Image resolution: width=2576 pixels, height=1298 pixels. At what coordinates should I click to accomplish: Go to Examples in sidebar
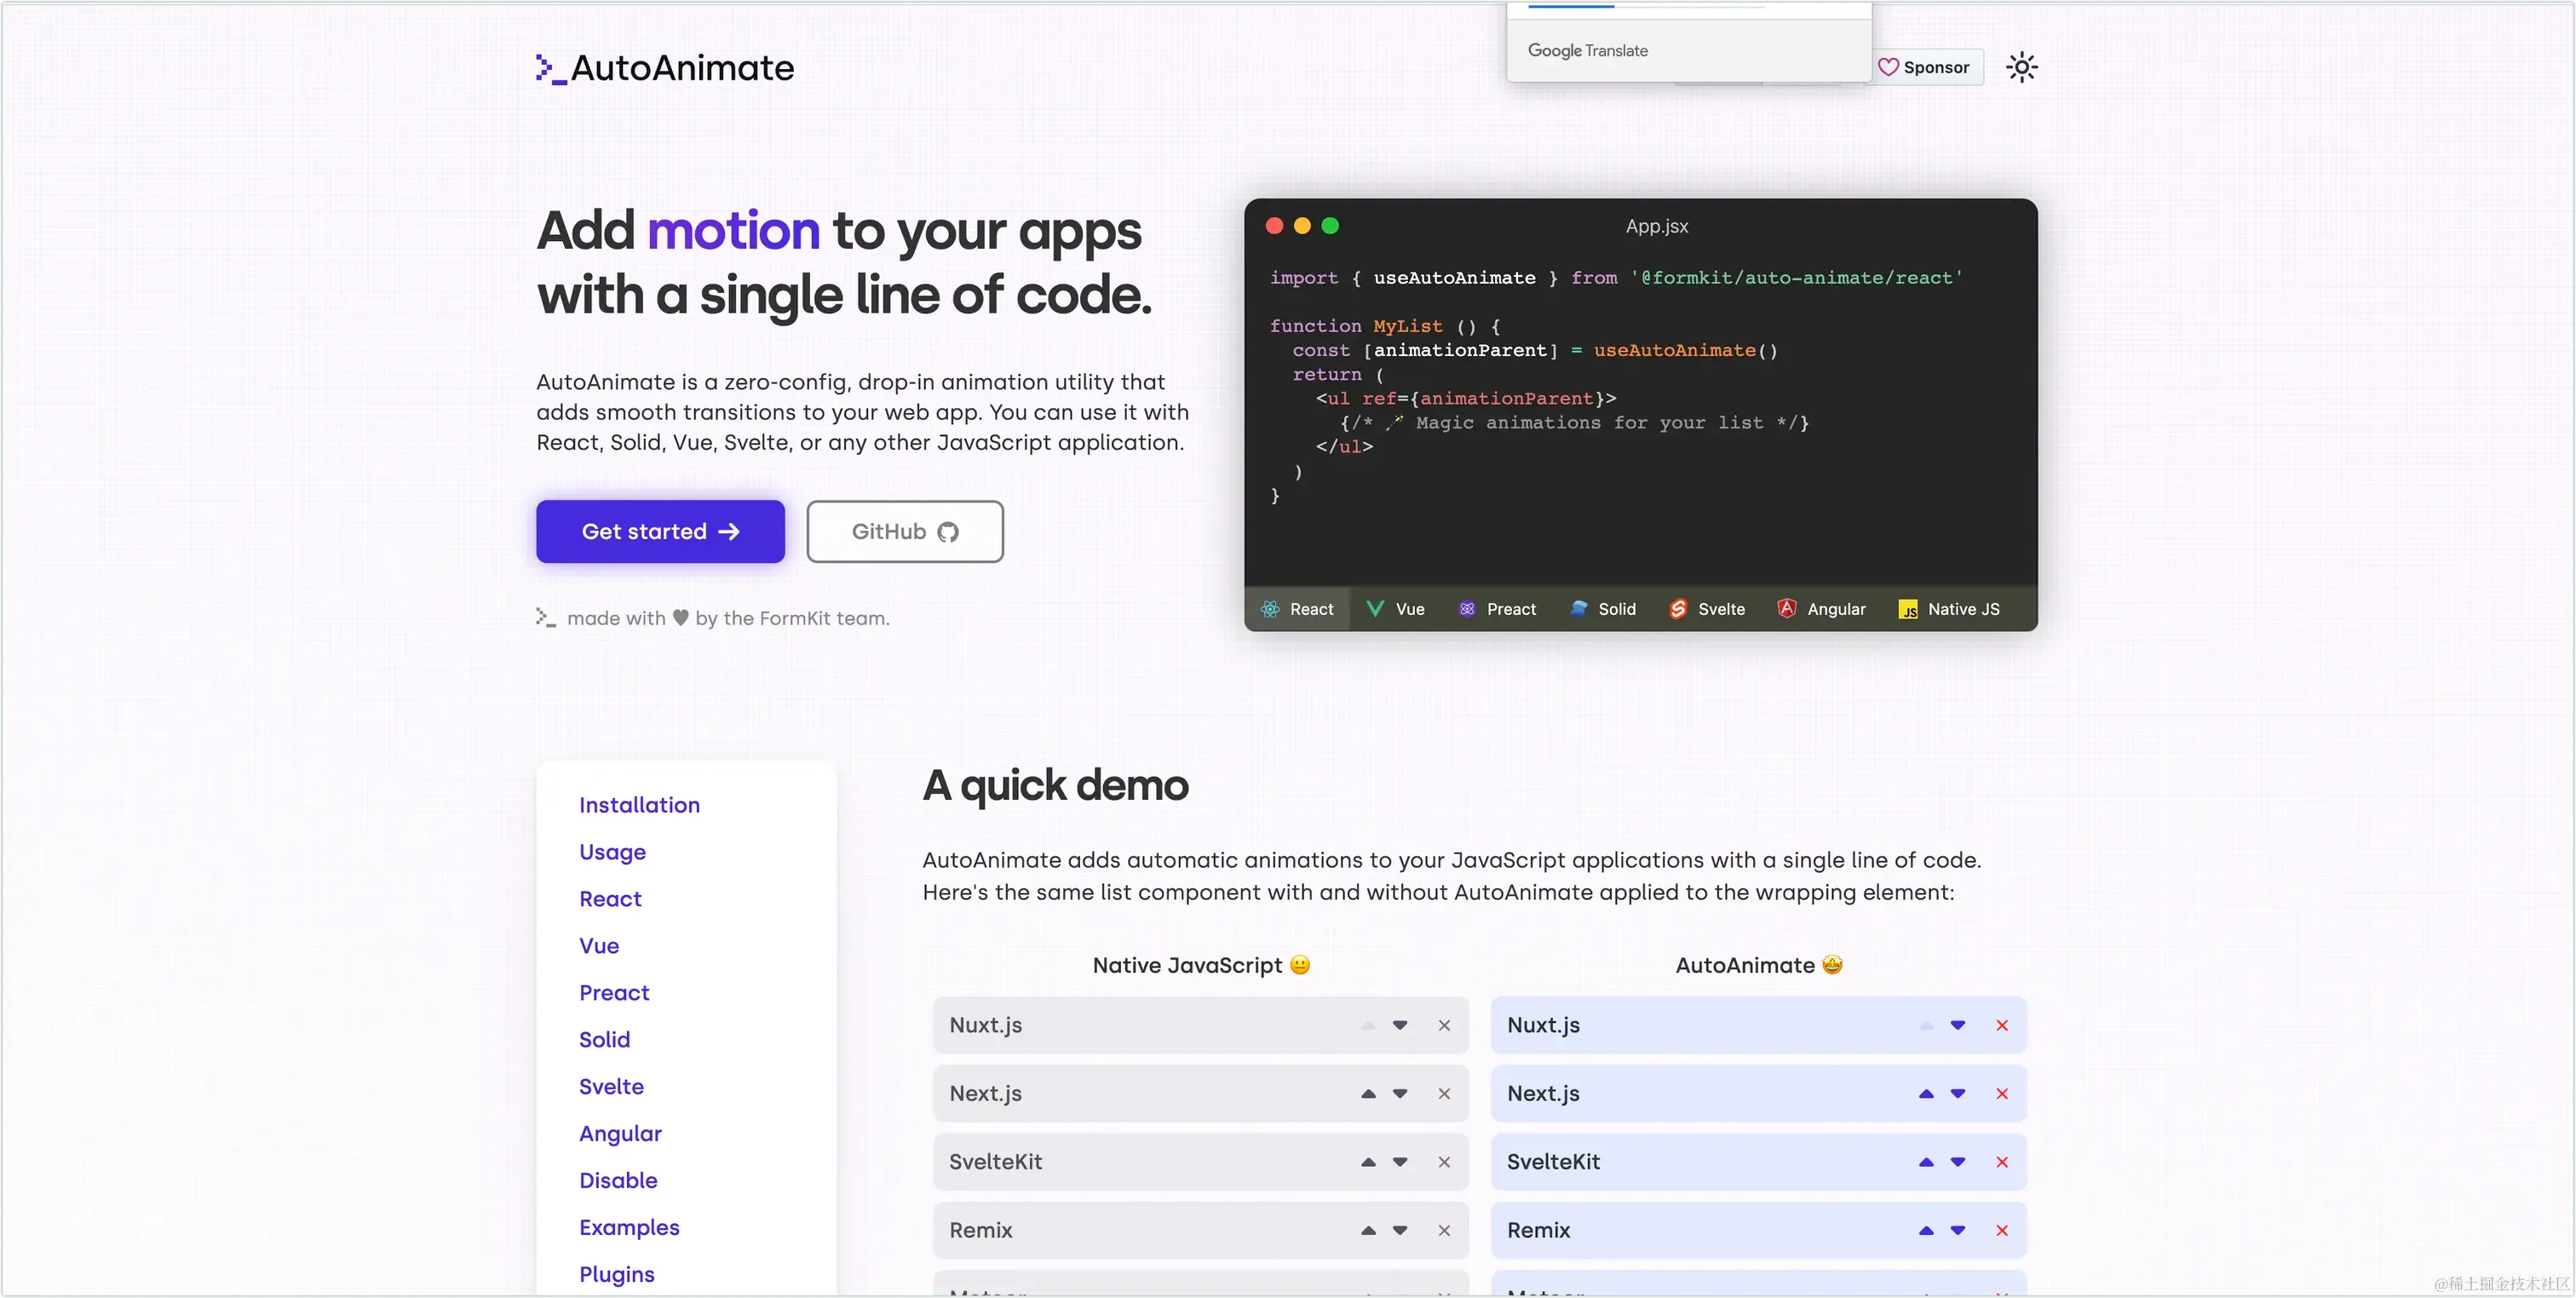coord(629,1228)
